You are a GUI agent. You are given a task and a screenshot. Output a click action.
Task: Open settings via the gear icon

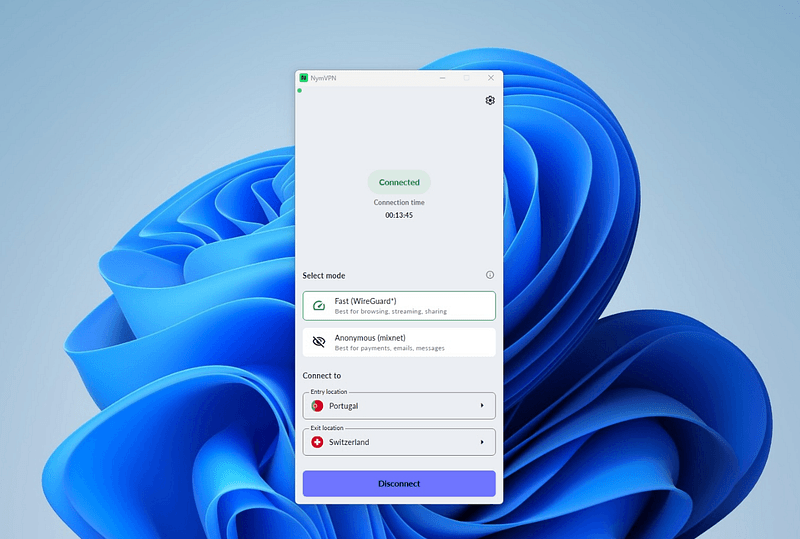click(x=490, y=100)
